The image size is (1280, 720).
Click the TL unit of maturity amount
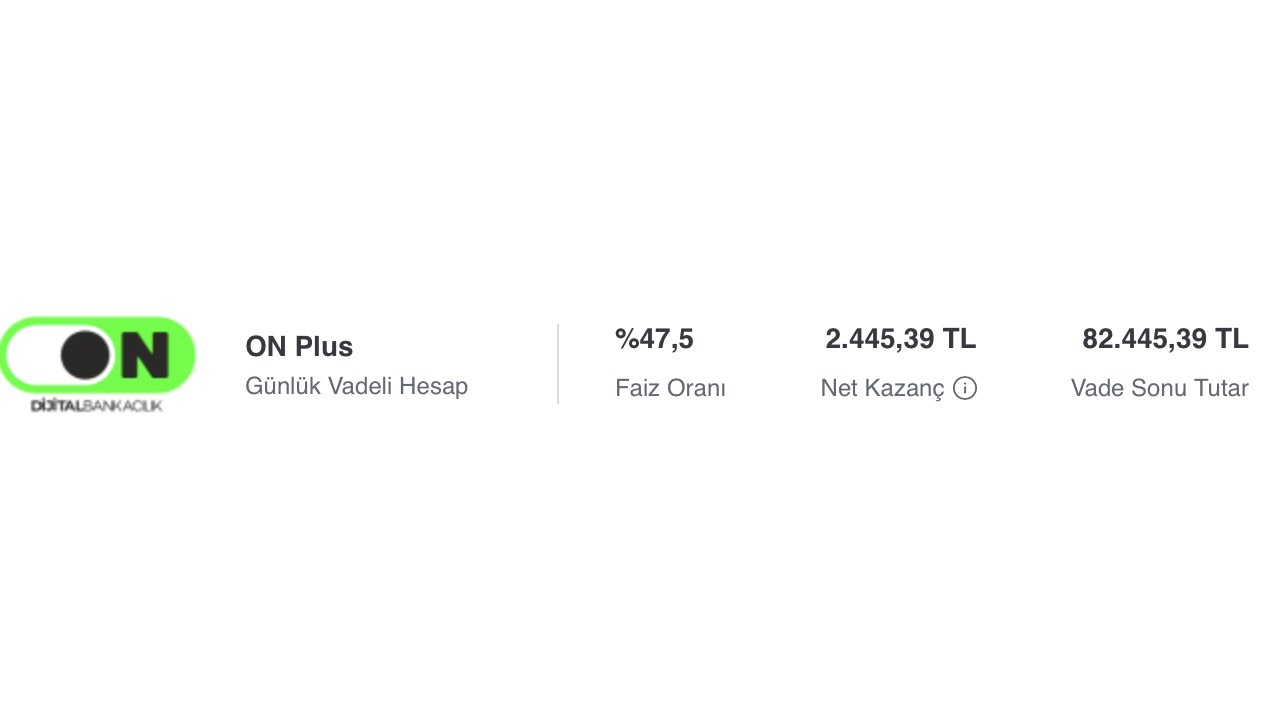coord(1231,339)
